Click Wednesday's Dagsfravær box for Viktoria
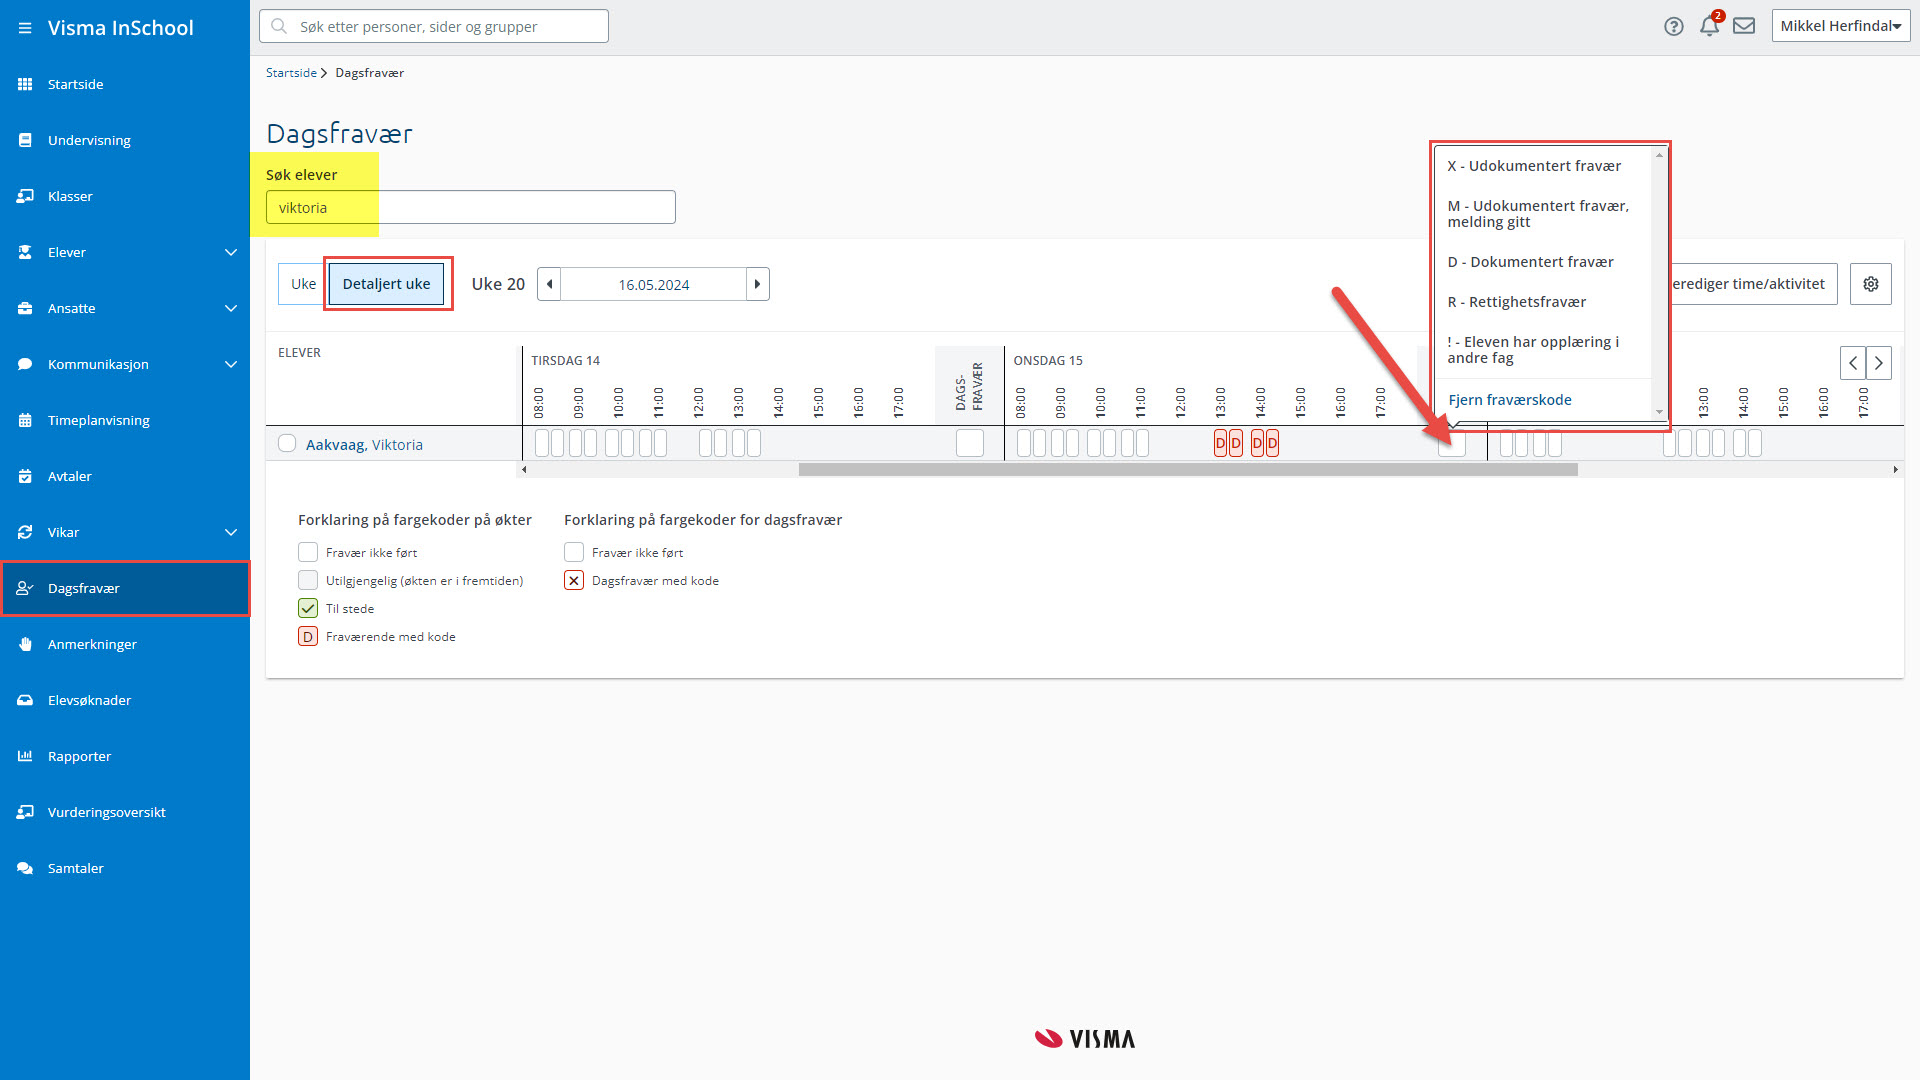The width and height of the screenshot is (1920, 1080). (x=1452, y=443)
